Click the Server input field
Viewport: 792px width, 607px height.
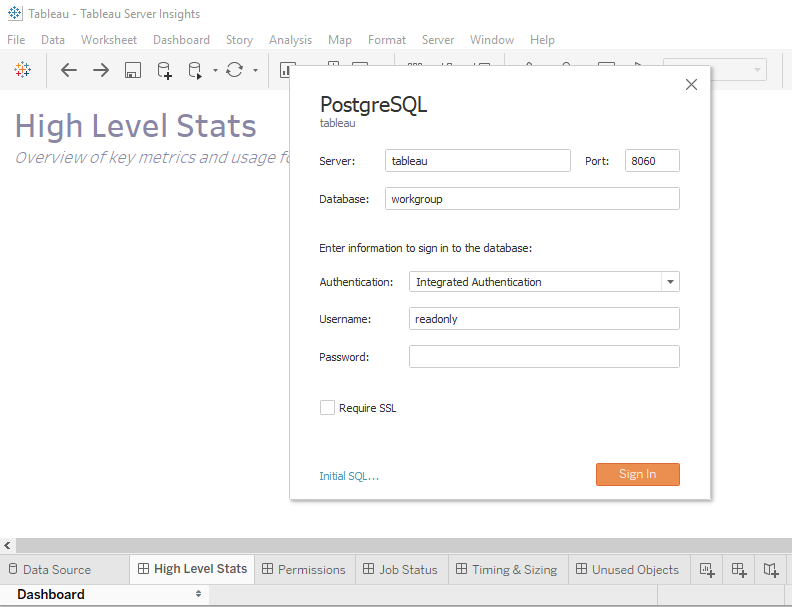[x=478, y=161]
